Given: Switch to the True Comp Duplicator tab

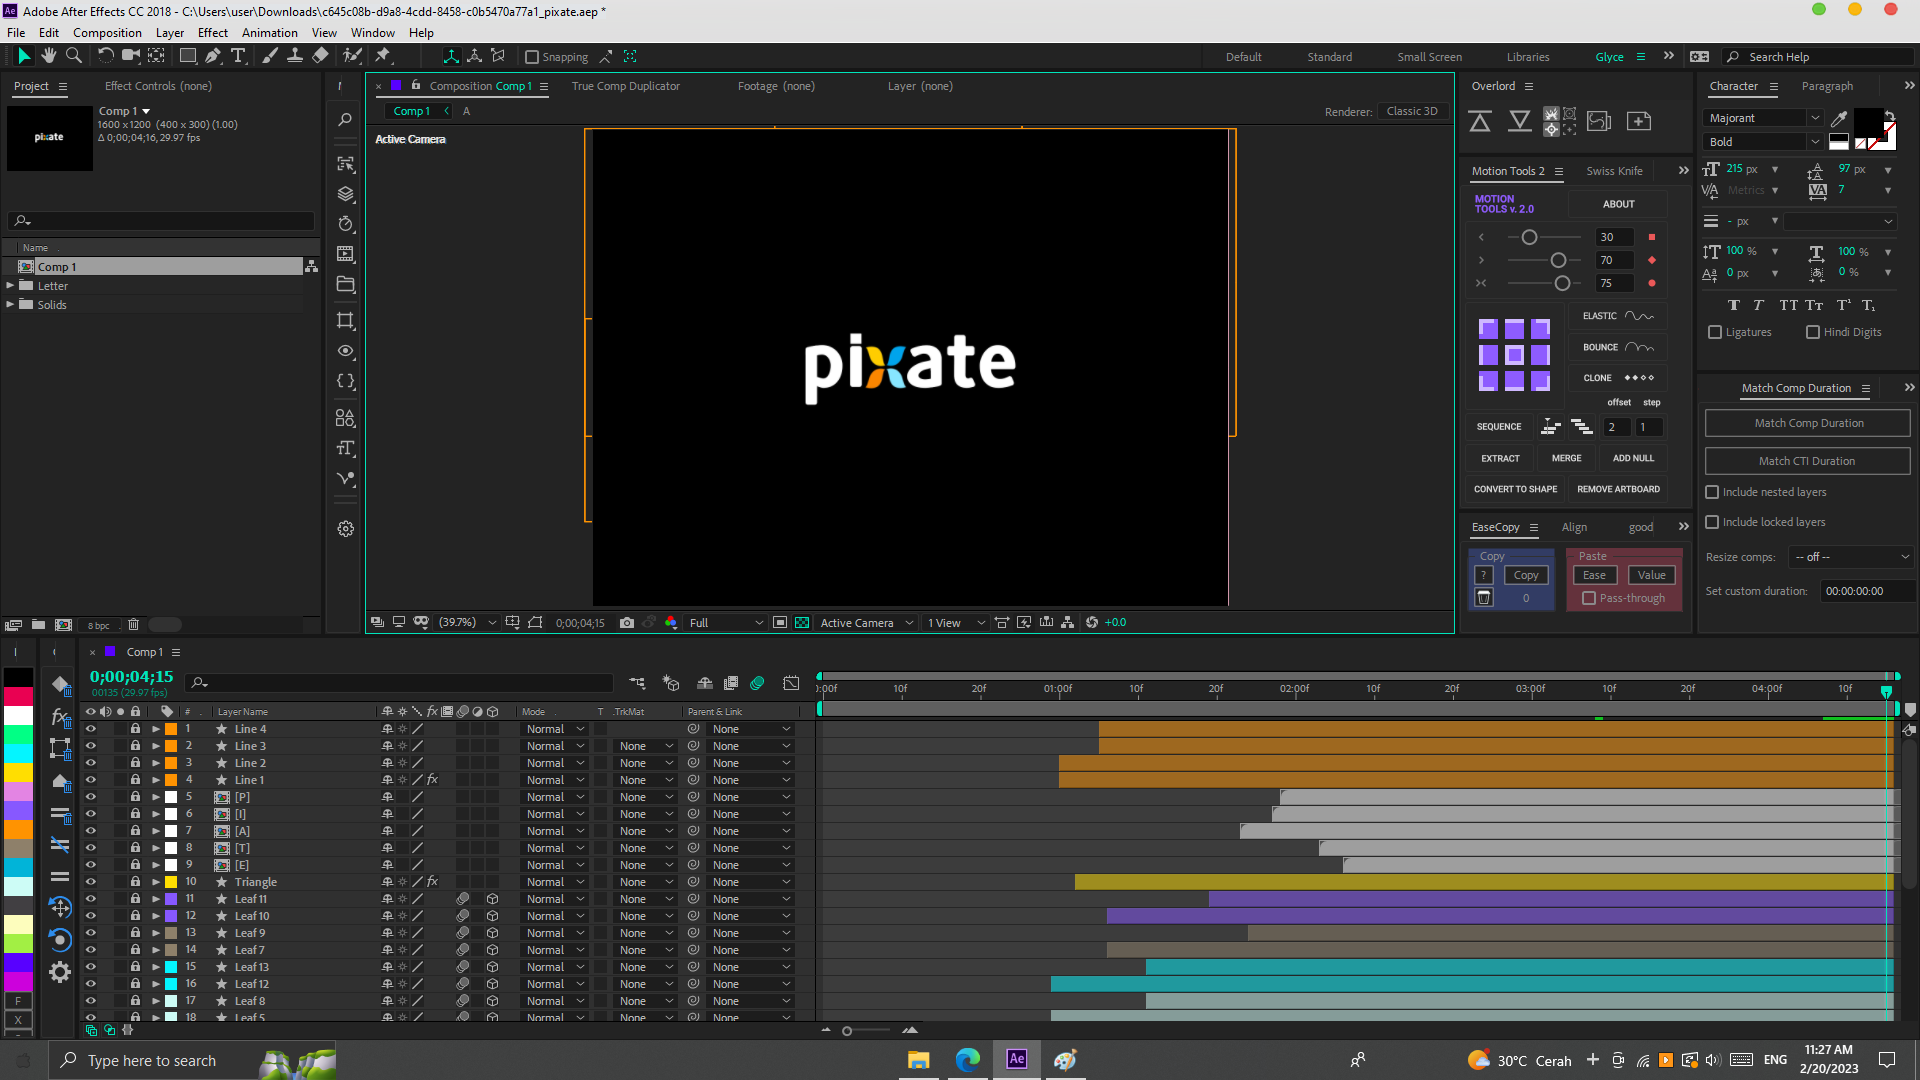Looking at the screenshot, I should [x=625, y=86].
